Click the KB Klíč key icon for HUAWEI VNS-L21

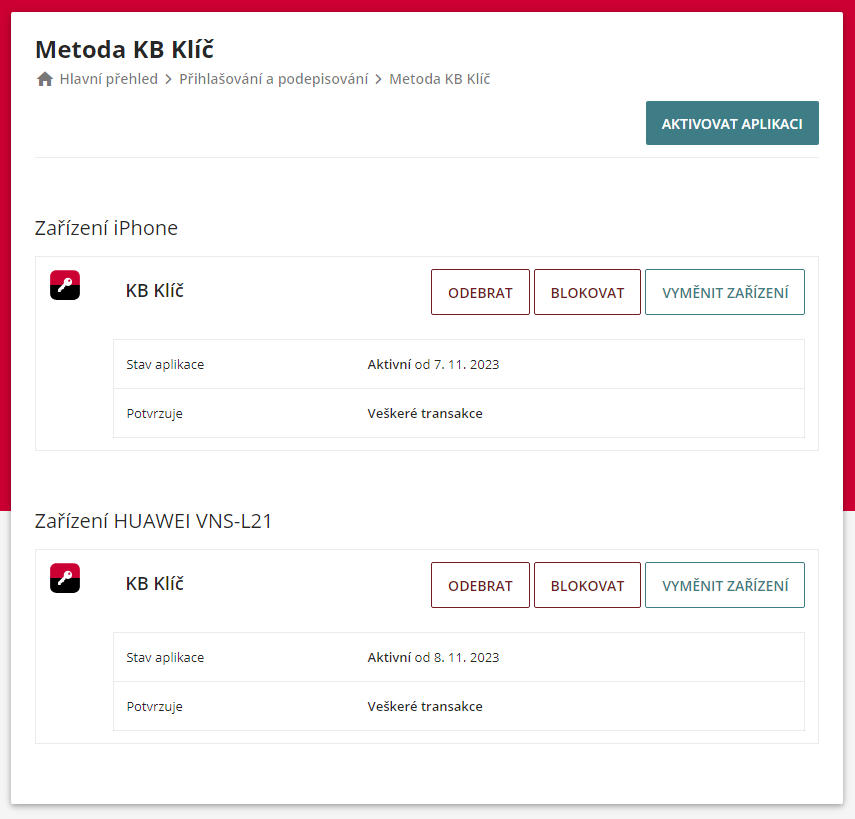[64, 578]
